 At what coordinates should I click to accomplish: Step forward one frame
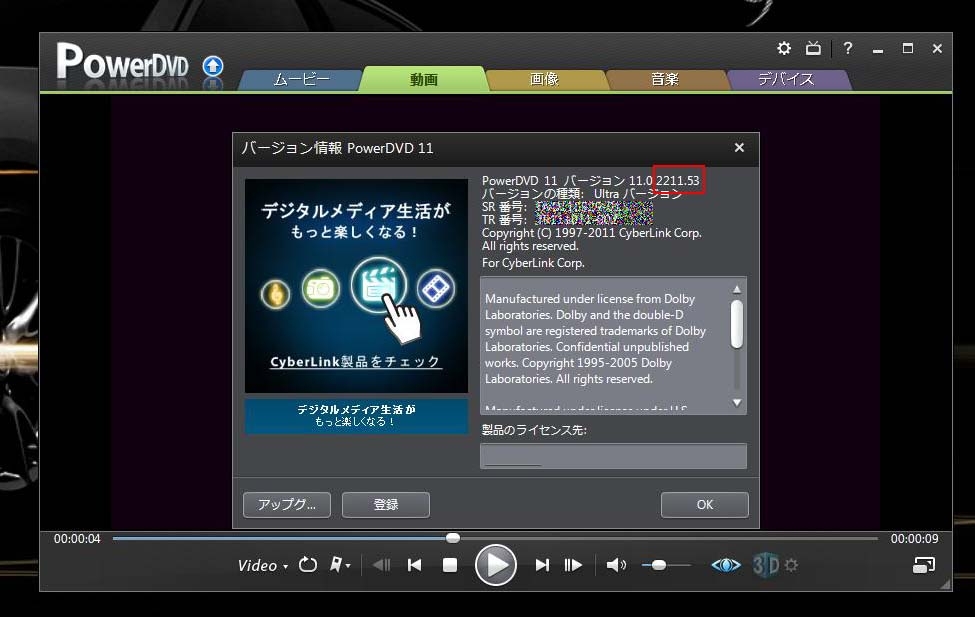[x=573, y=565]
